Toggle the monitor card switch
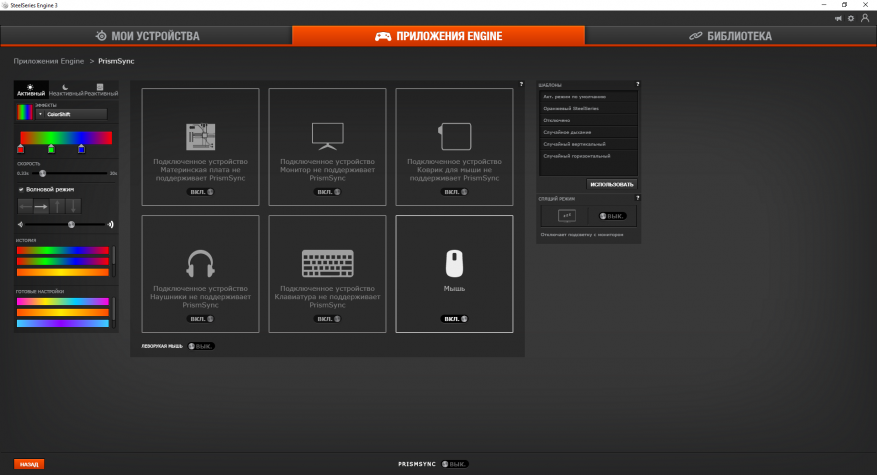The height and width of the screenshot is (475, 877). point(327,192)
